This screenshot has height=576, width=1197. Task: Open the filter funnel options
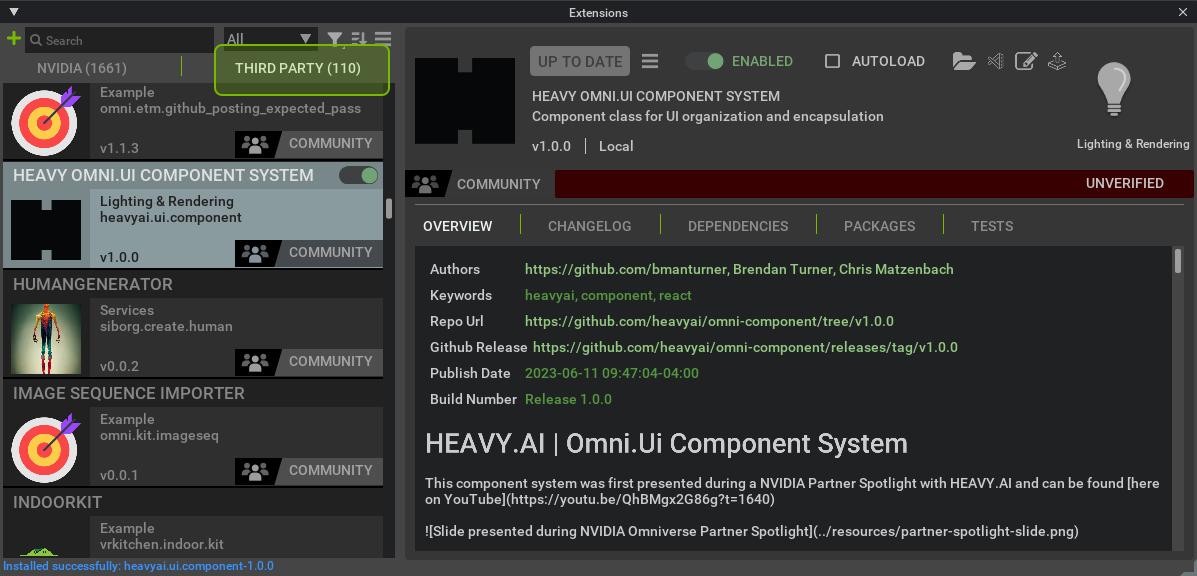[334, 39]
